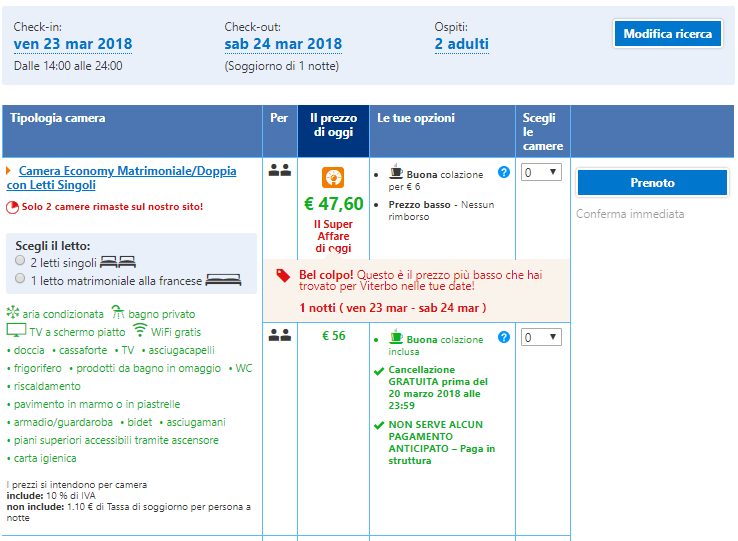Click the air conditioning snowflake icon
This screenshot has height=541, width=738.
pyautogui.click(x=13, y=312)
